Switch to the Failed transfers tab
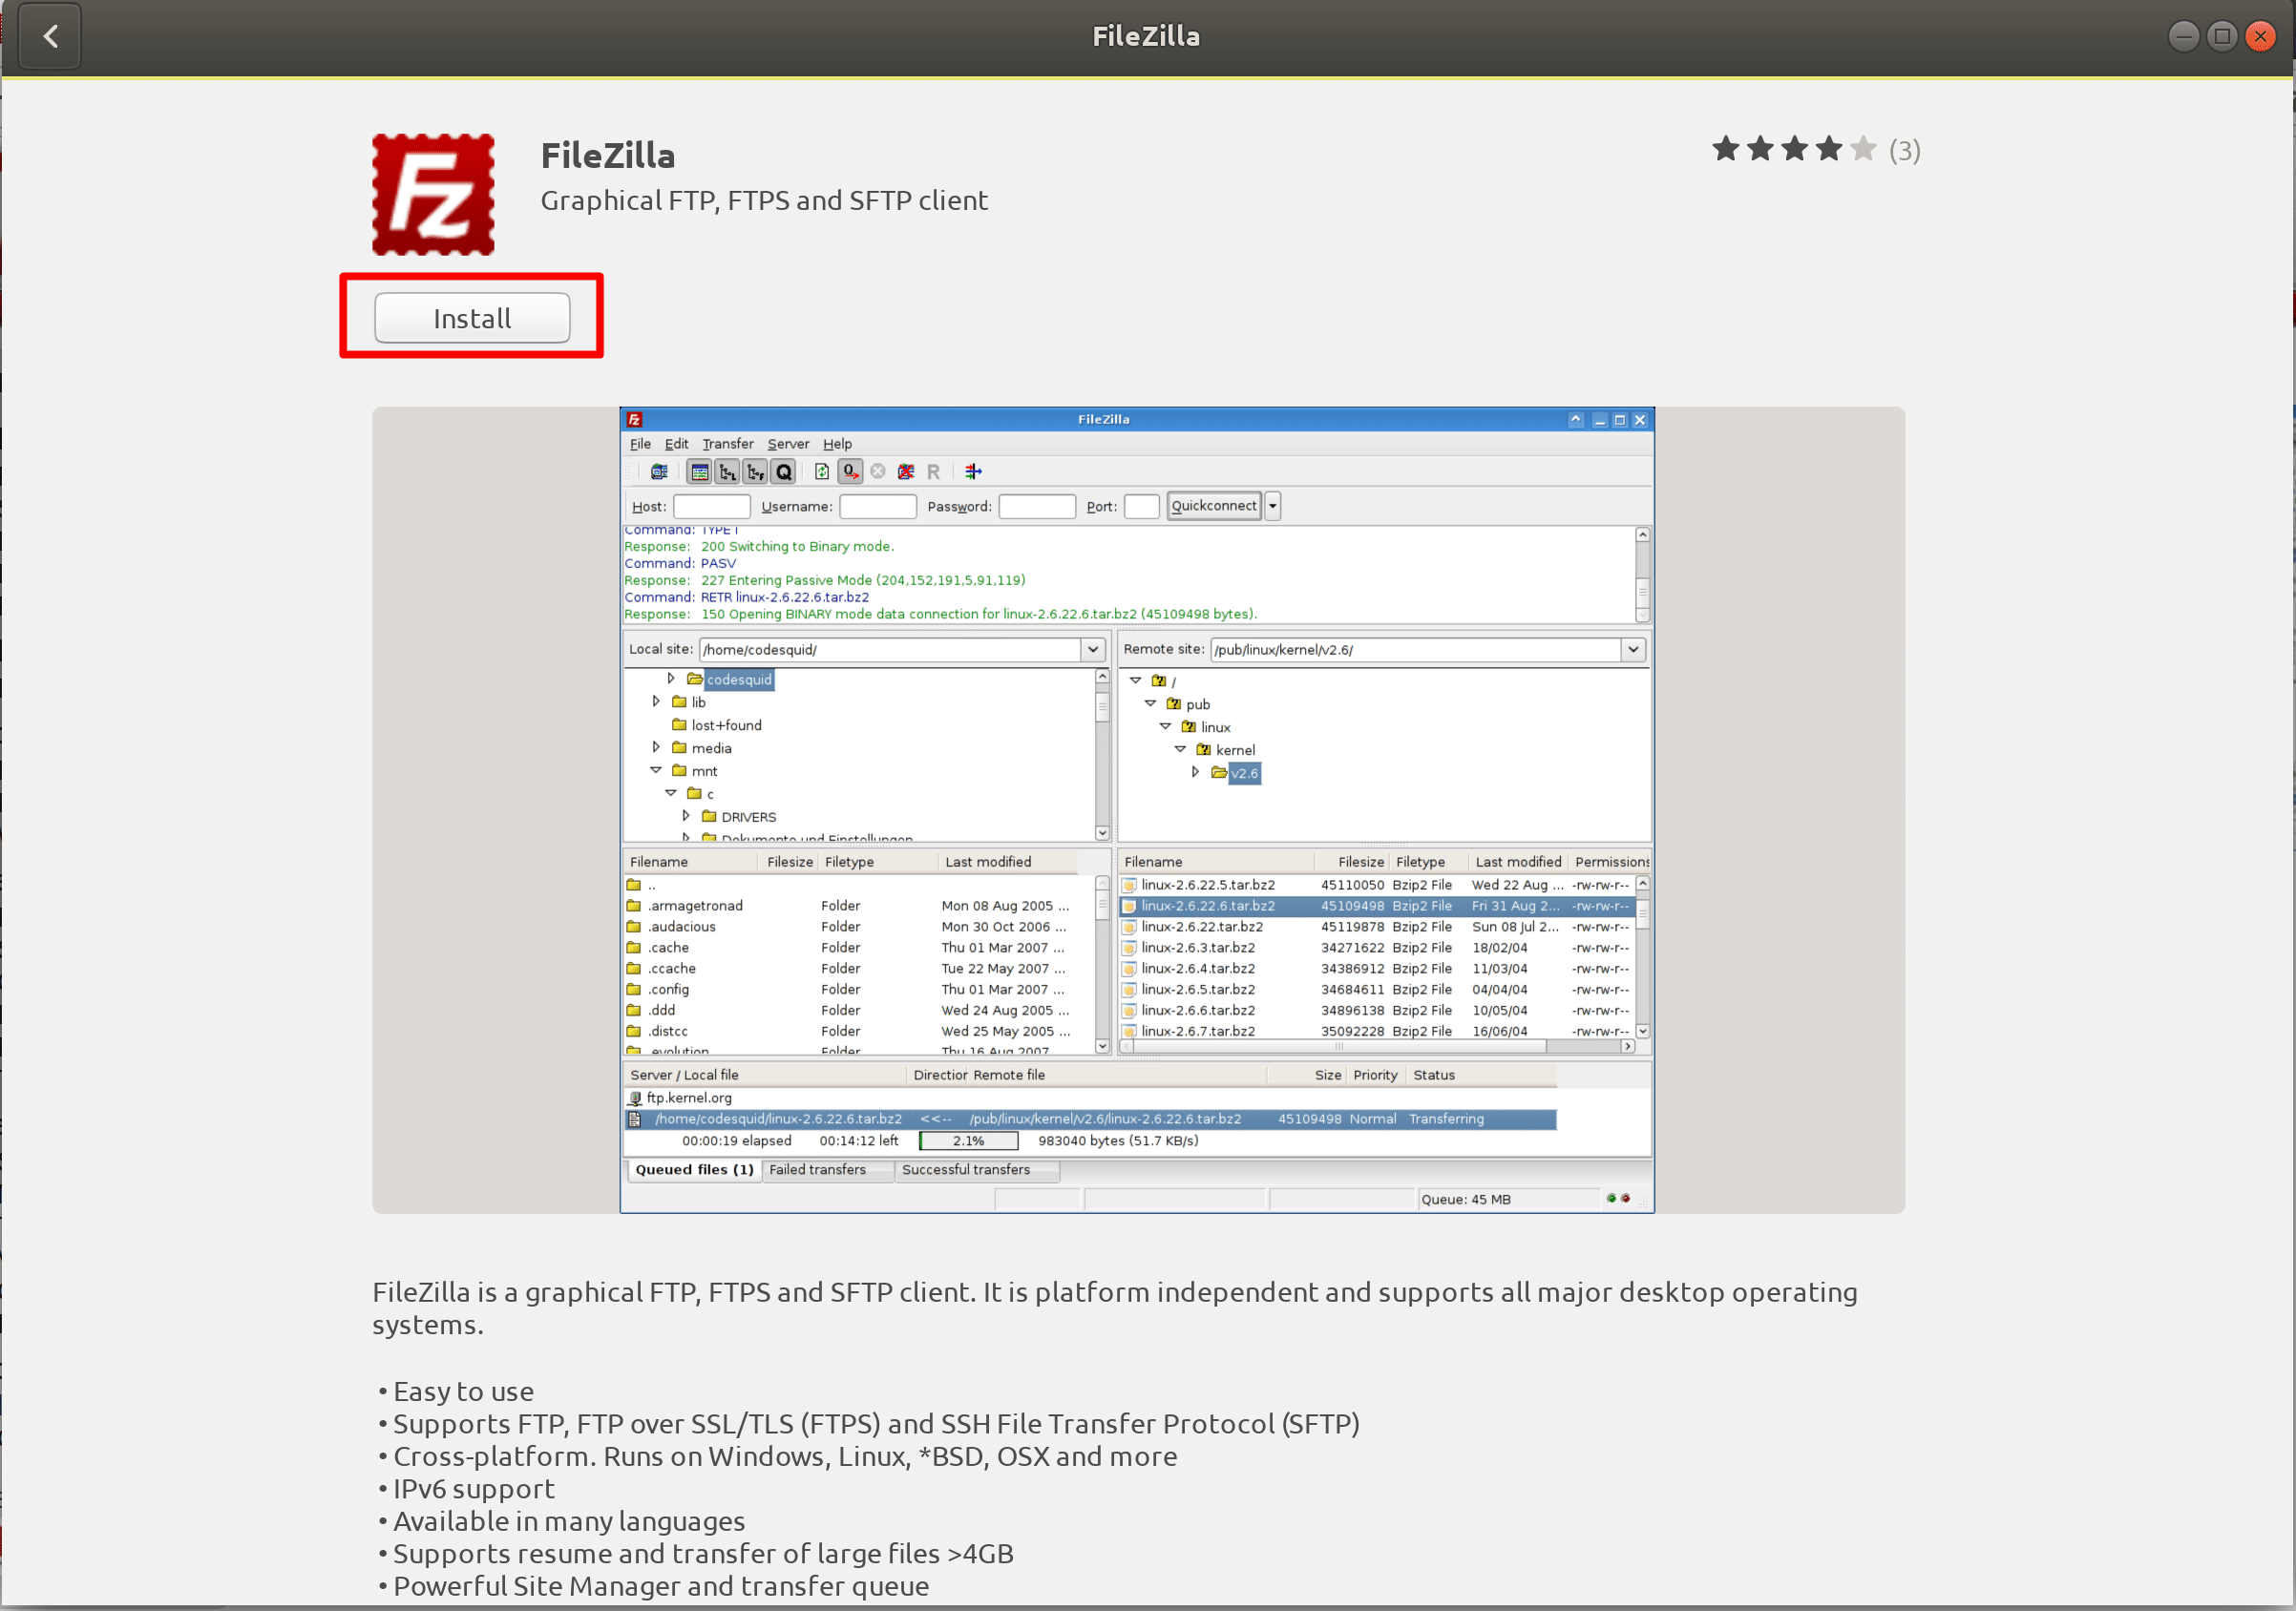2296x1611 pixels. tap(817, 1170)
